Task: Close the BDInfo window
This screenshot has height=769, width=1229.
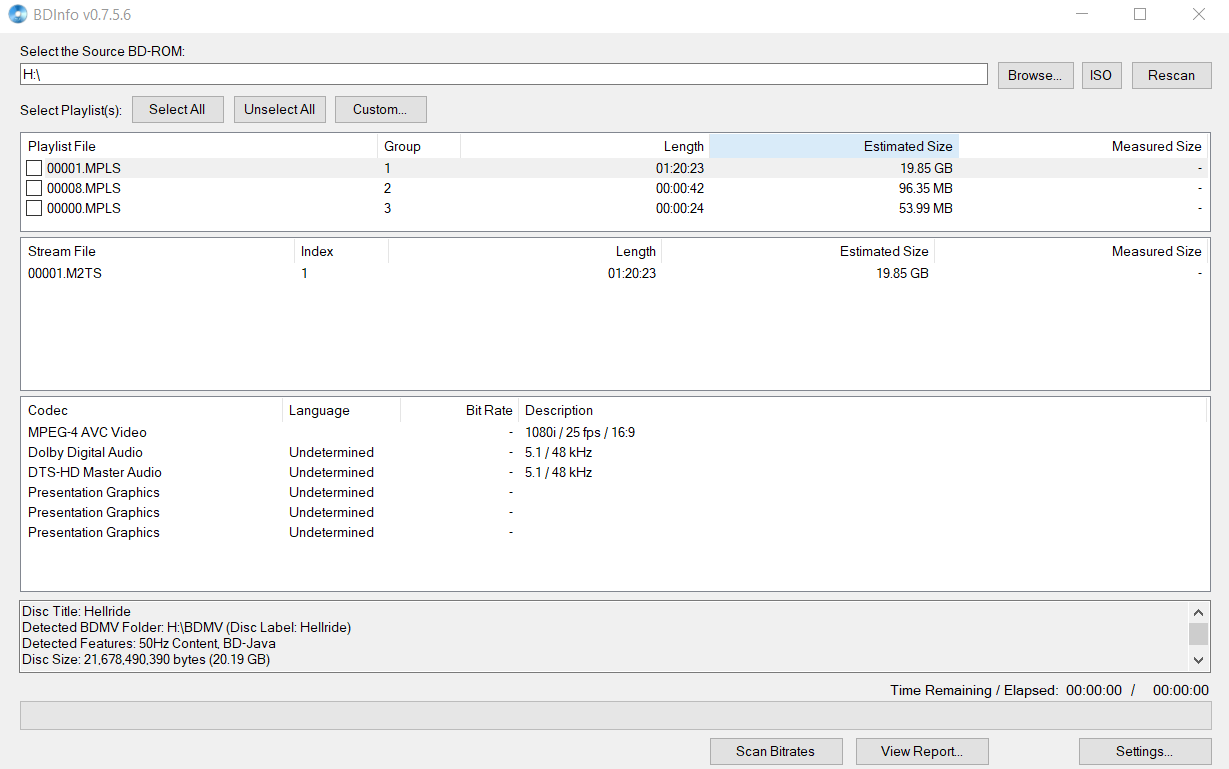Action: coord(1198,15)
